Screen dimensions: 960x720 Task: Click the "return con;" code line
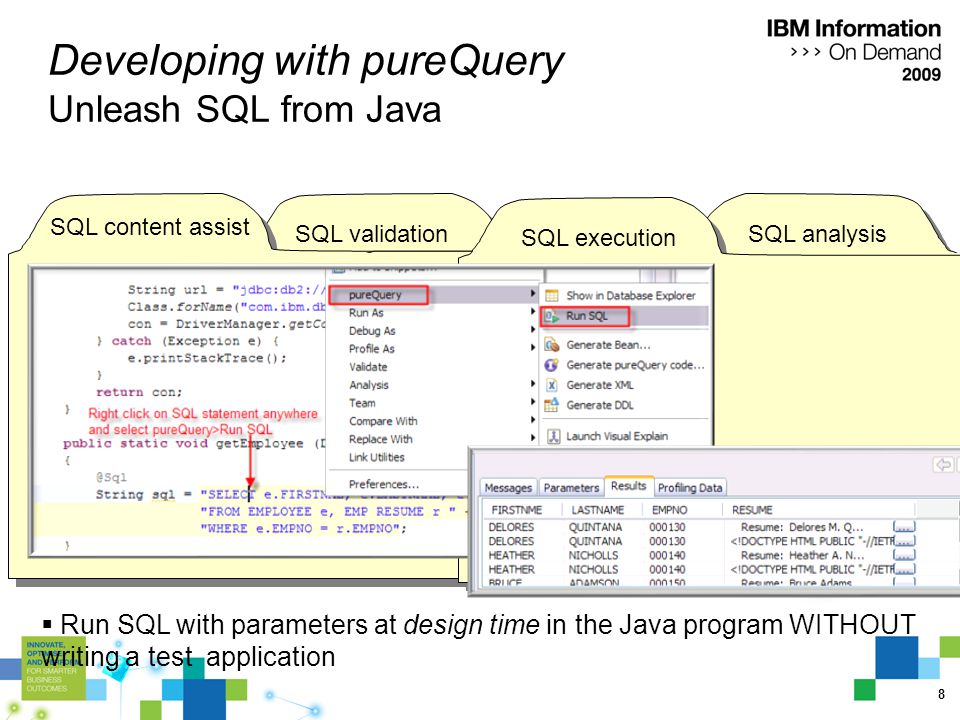139,392
